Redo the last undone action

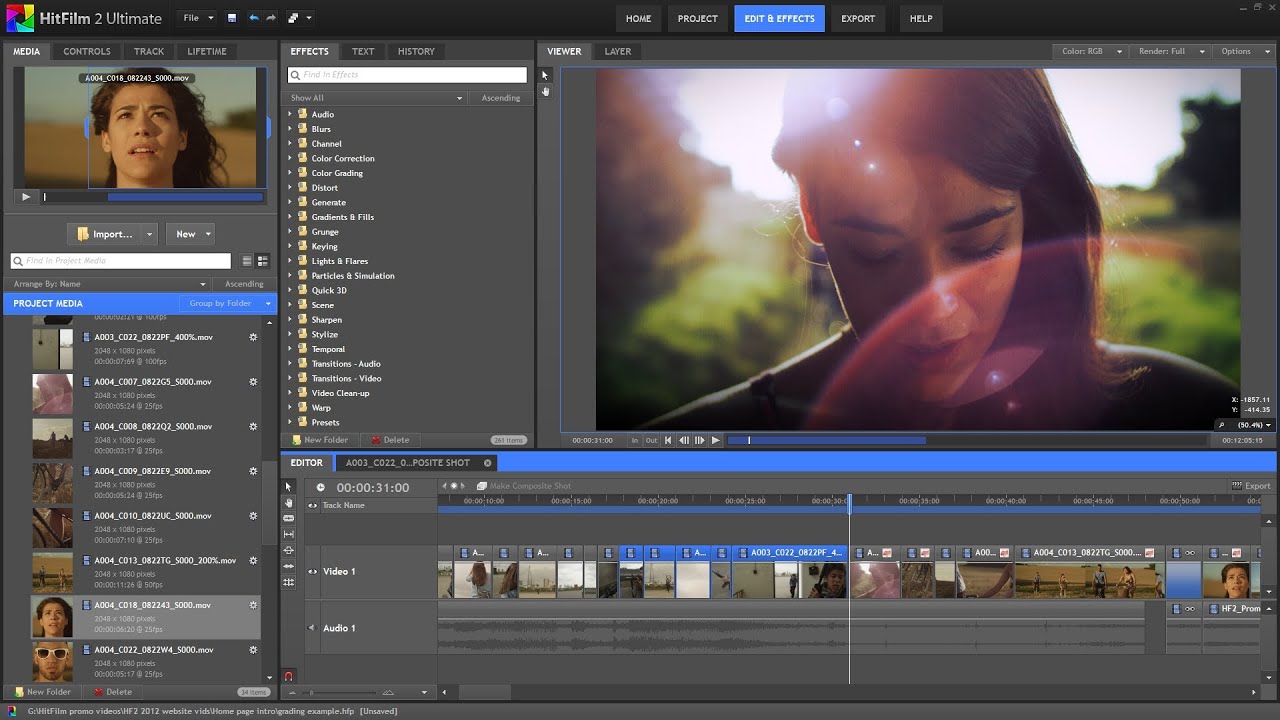(271, 18)
